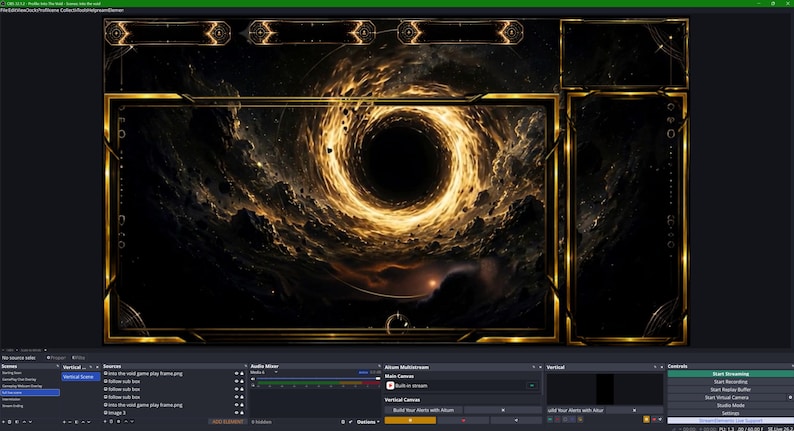
Task: Click Start Streaming button
Action: click(730, 374)
